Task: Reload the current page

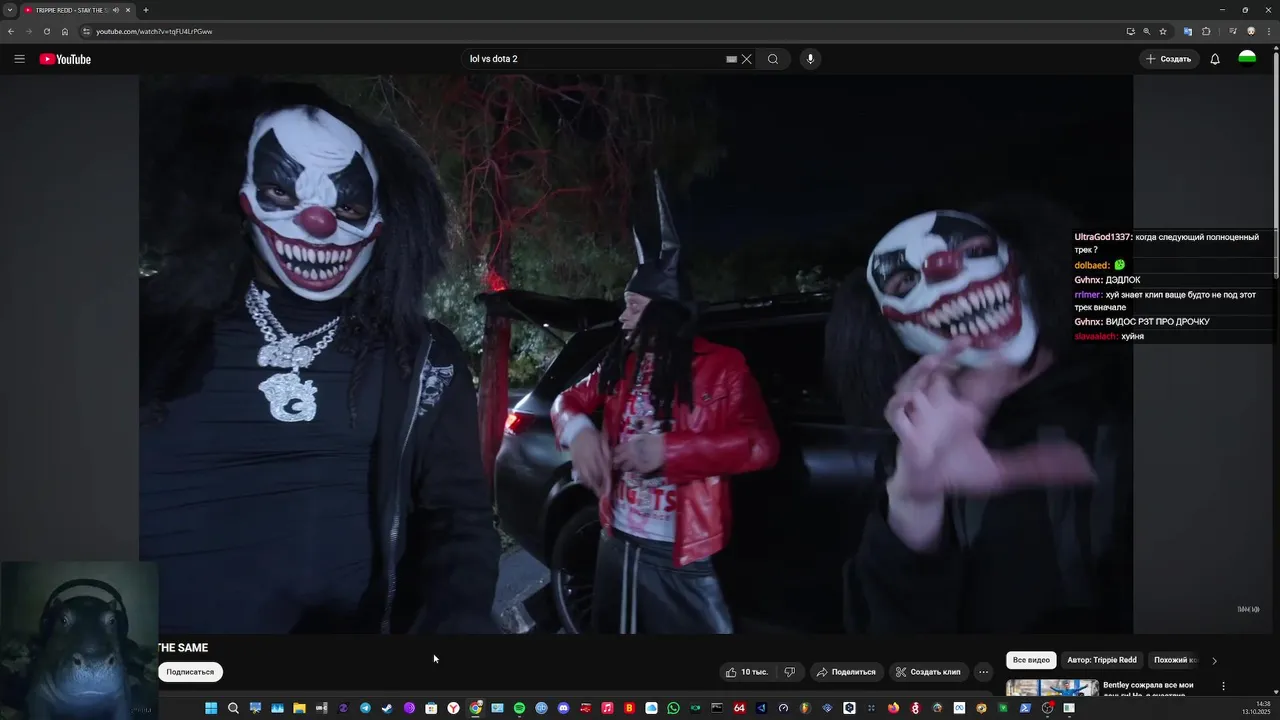Action: tap(47, 31)
